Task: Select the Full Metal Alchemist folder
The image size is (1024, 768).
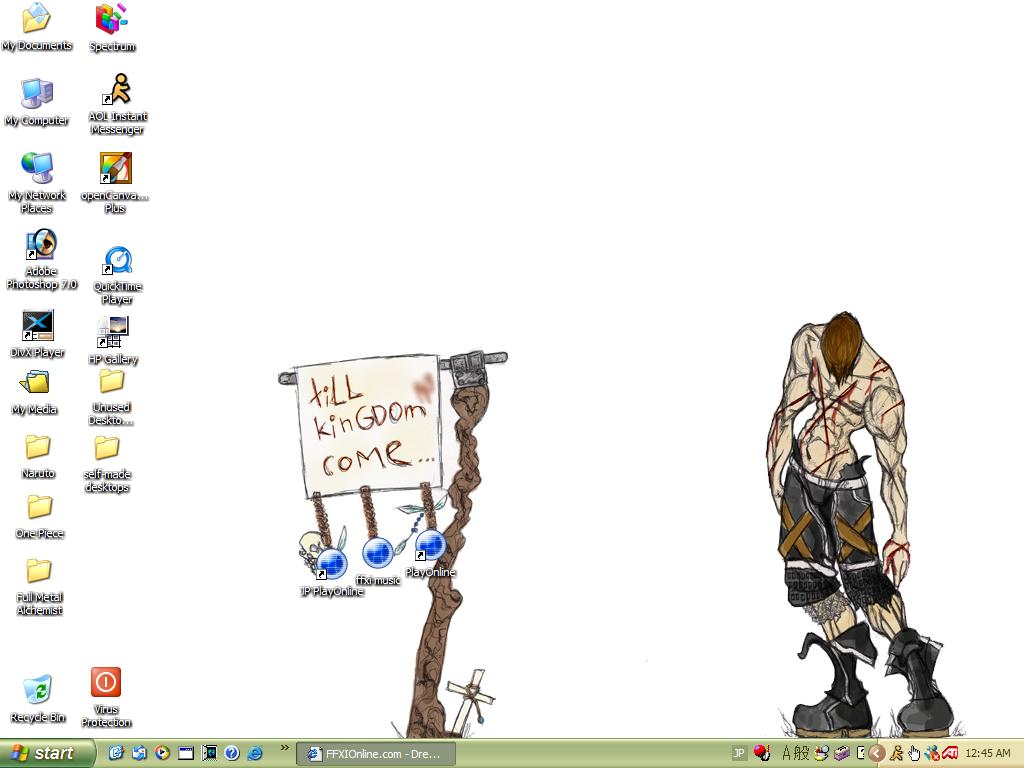Action: point(39,586)
